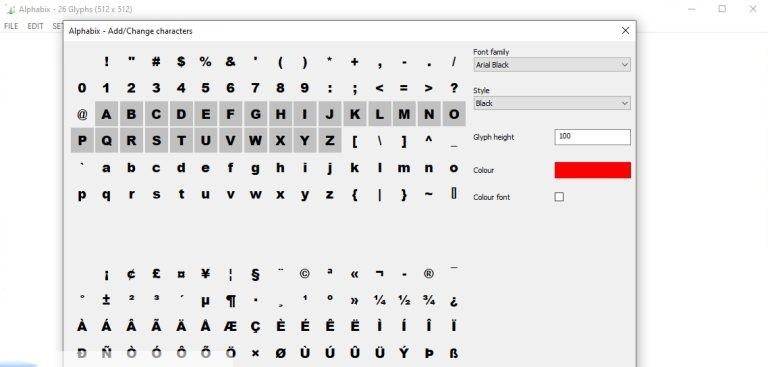Open the Font family dropdown

(552, 65)
